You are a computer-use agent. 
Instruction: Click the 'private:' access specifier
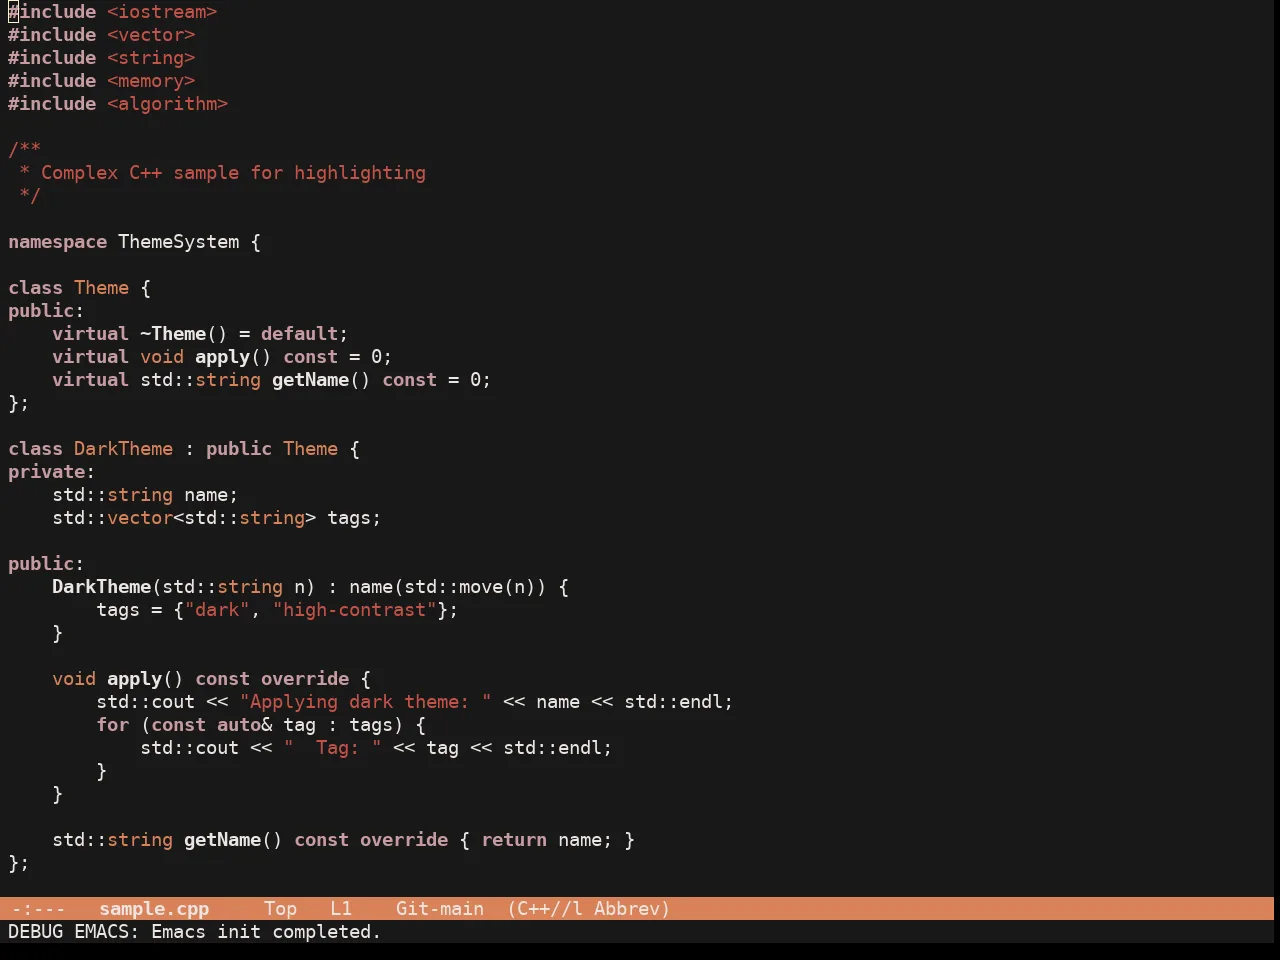tap(52, 472)
